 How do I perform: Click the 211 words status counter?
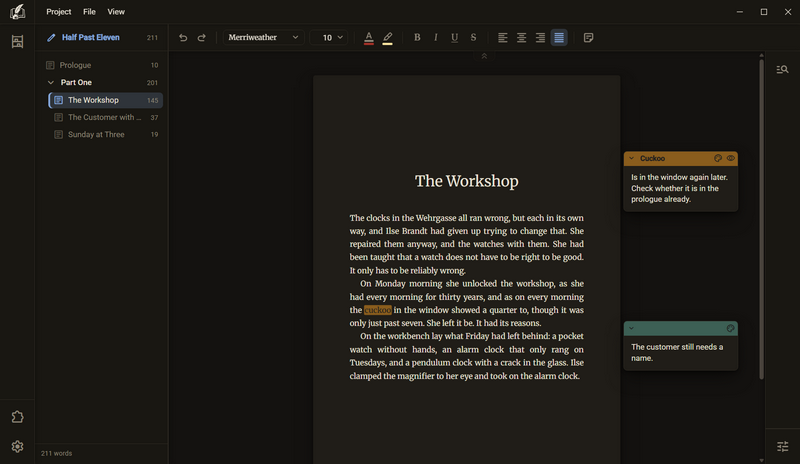coord(56,453)
